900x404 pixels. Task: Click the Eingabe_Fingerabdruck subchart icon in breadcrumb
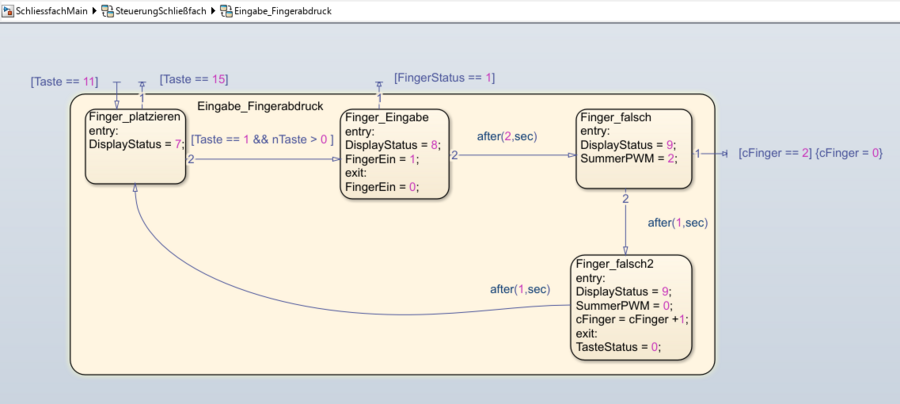tap(226, 10)
